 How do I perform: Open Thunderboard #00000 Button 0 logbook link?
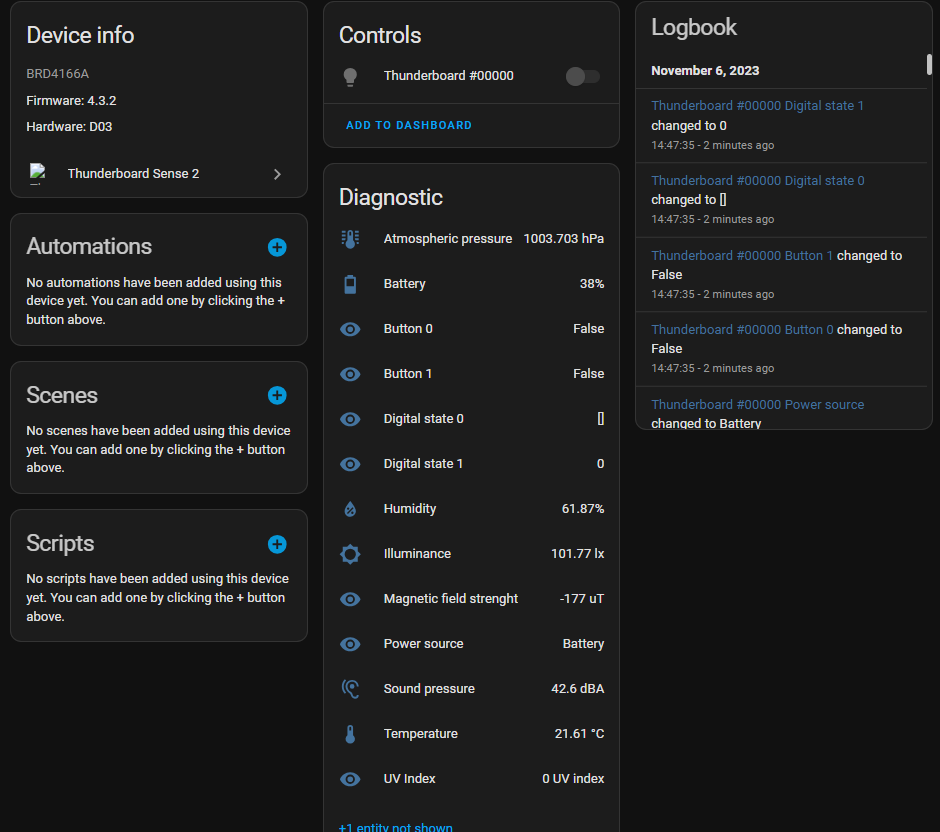pos(742,330)
